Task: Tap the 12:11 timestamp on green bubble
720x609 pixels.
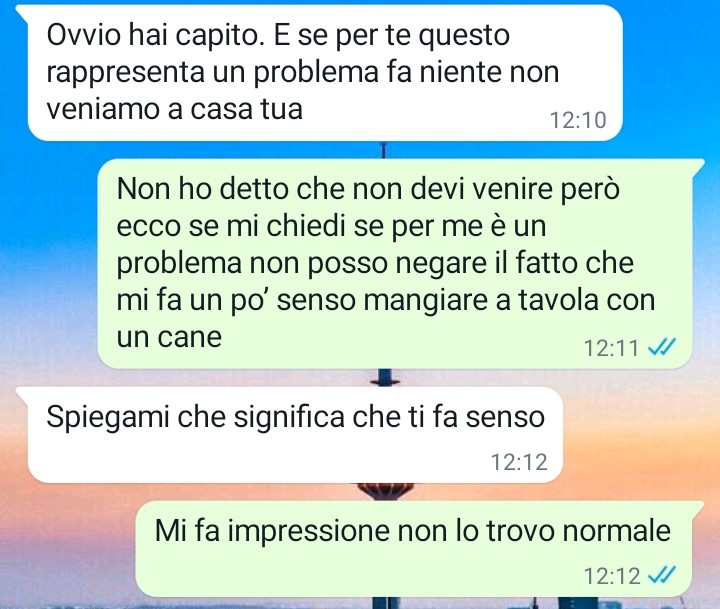Action: 611,348
